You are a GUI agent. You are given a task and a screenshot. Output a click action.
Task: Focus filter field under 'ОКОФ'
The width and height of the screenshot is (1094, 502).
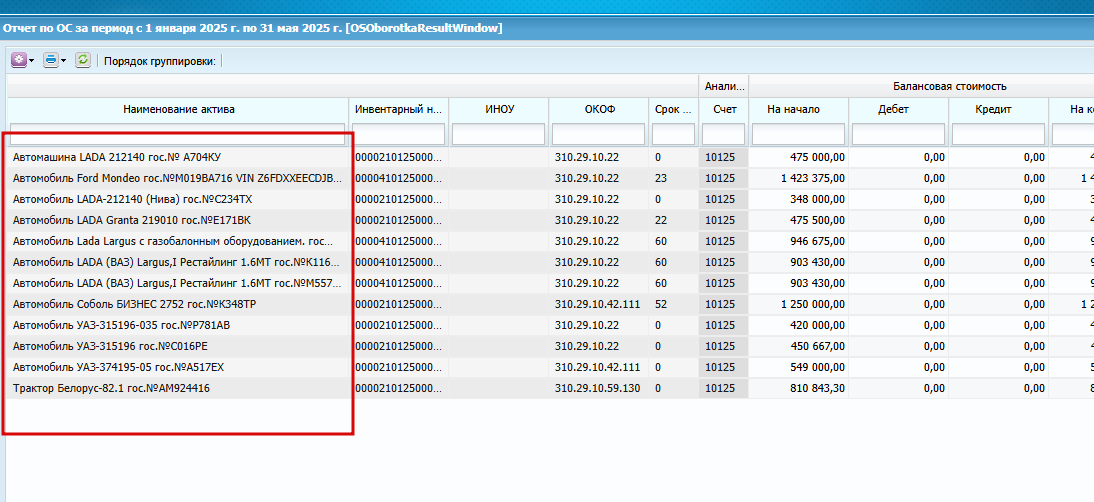point(599,134)
